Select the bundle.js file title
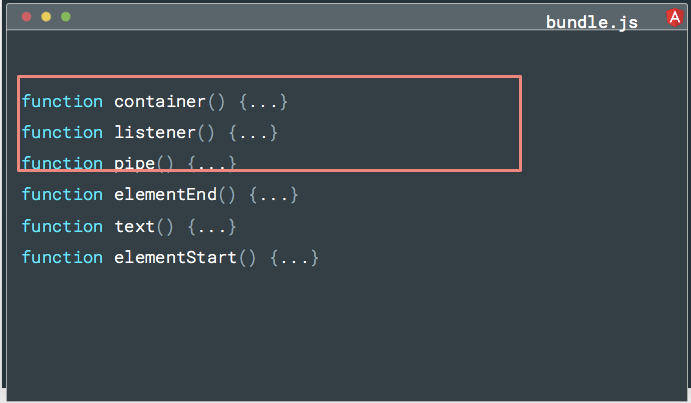This screenshot has width=691, height=403. 591,22
